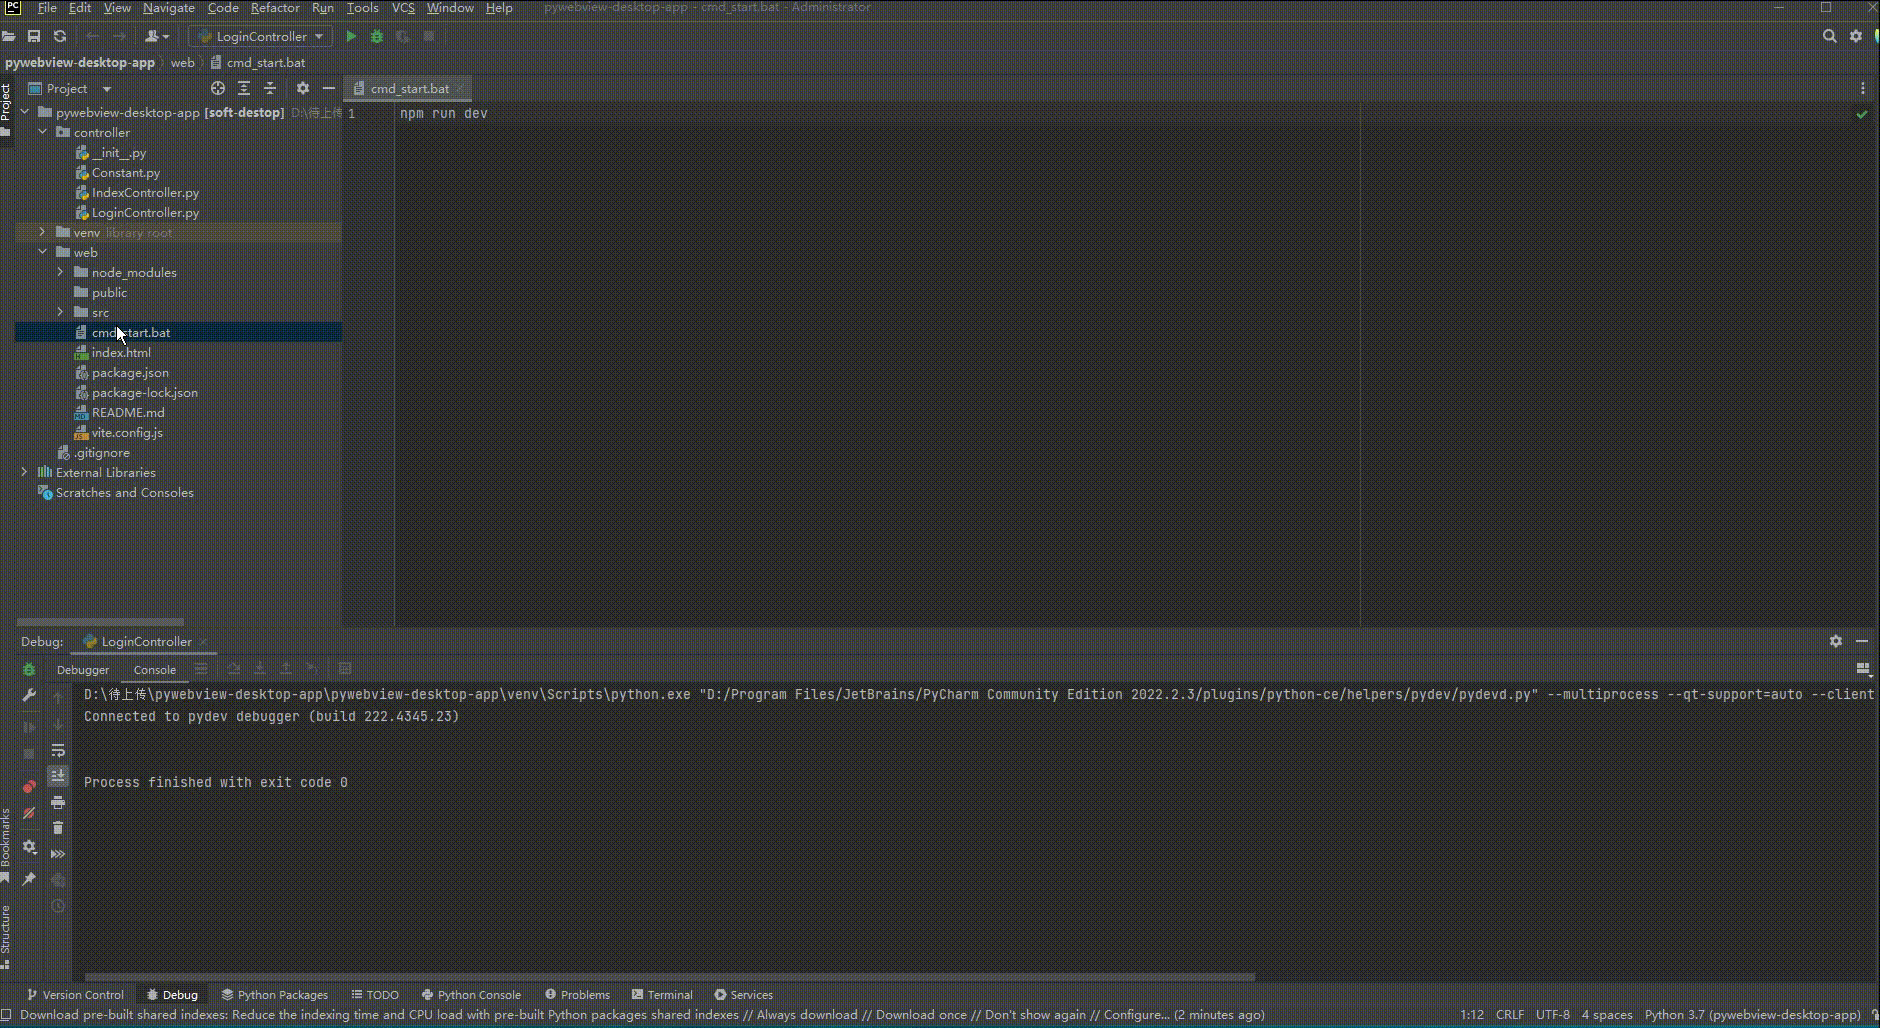Start debugging with the debug icon
The image size is (1880, 1028).
pyautogui.click(x=377, y=36)
